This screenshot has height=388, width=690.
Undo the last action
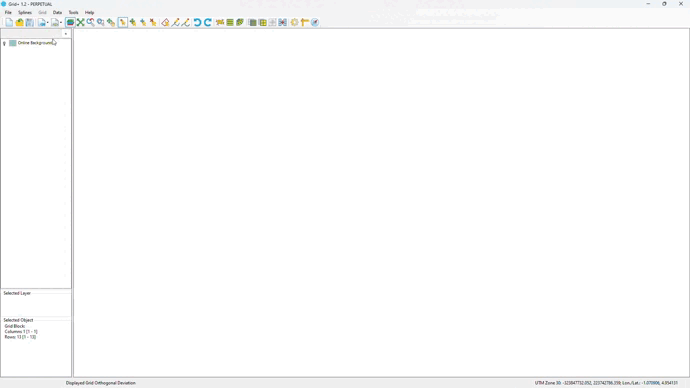[x=198, y=22]
